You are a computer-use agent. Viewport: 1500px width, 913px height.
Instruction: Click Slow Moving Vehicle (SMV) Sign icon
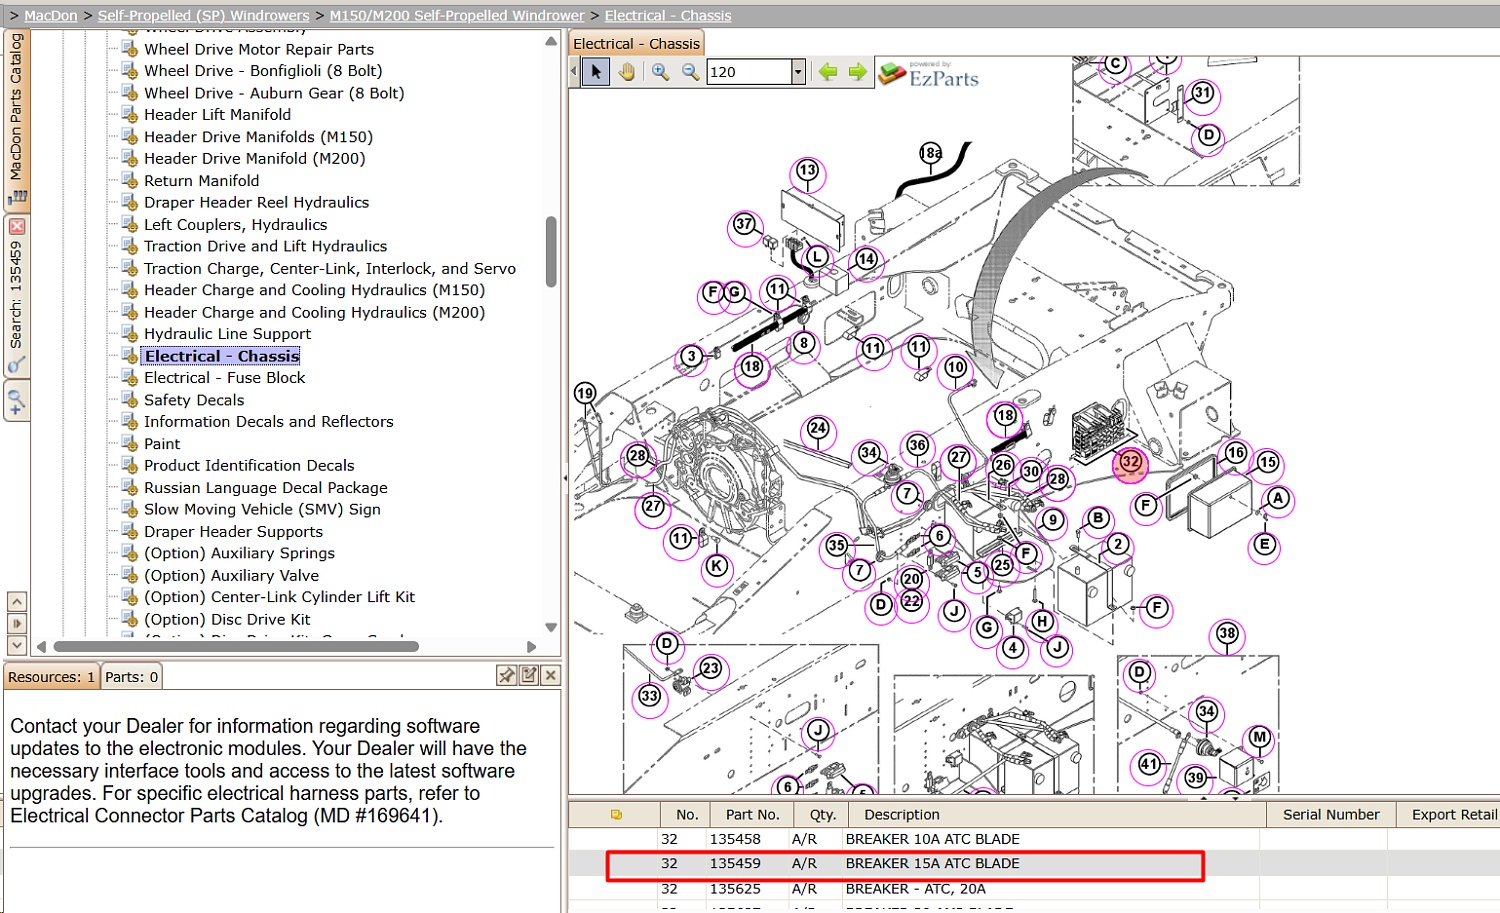[130, 509]
